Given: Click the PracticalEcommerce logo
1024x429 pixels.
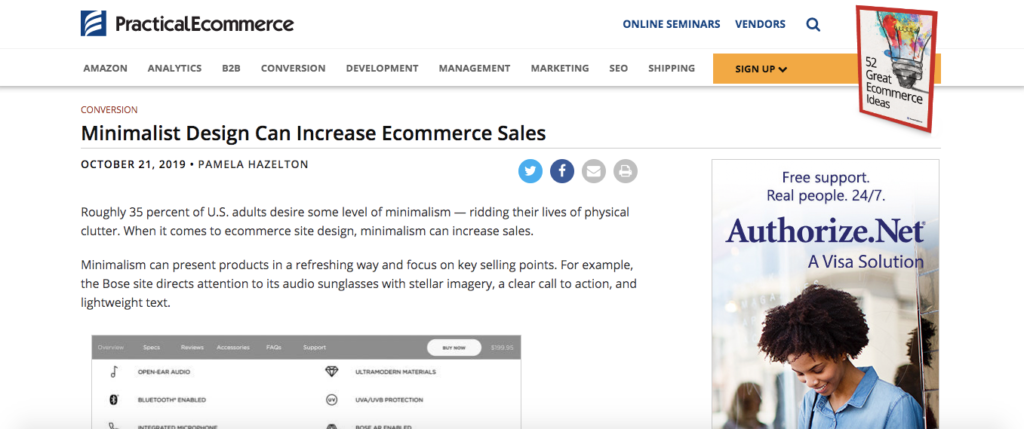Looking at the screenshot, I should (187, 24).
